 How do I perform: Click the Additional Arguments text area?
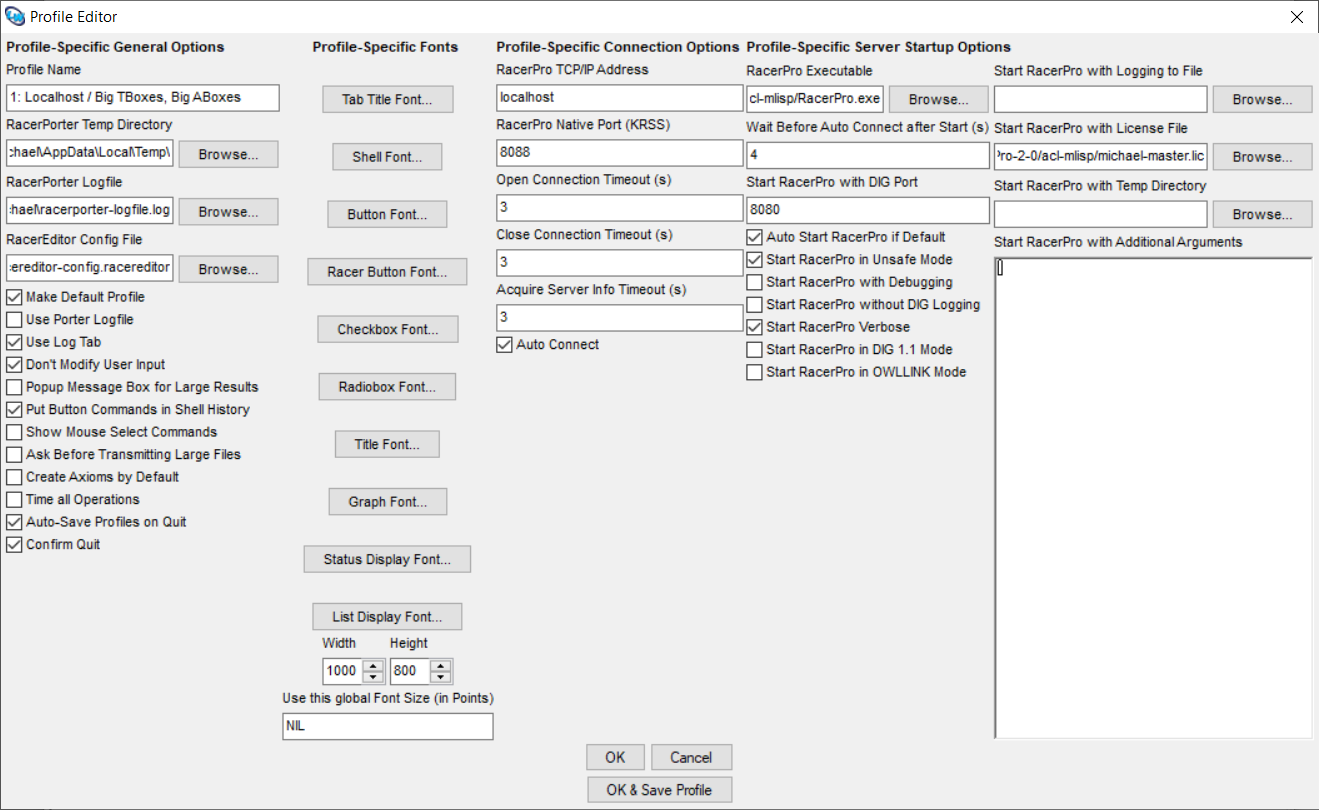(1153, 498)
